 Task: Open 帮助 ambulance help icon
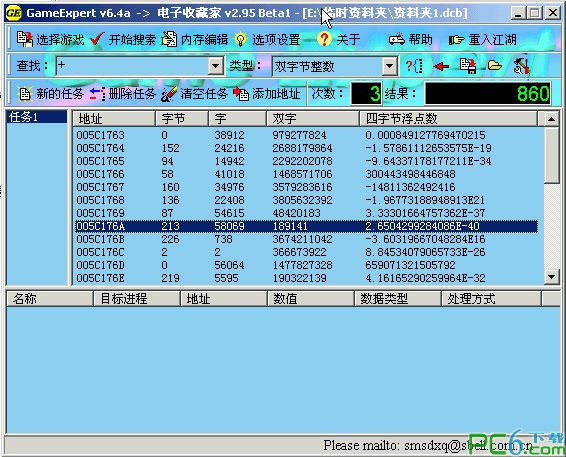pos(397,39)
